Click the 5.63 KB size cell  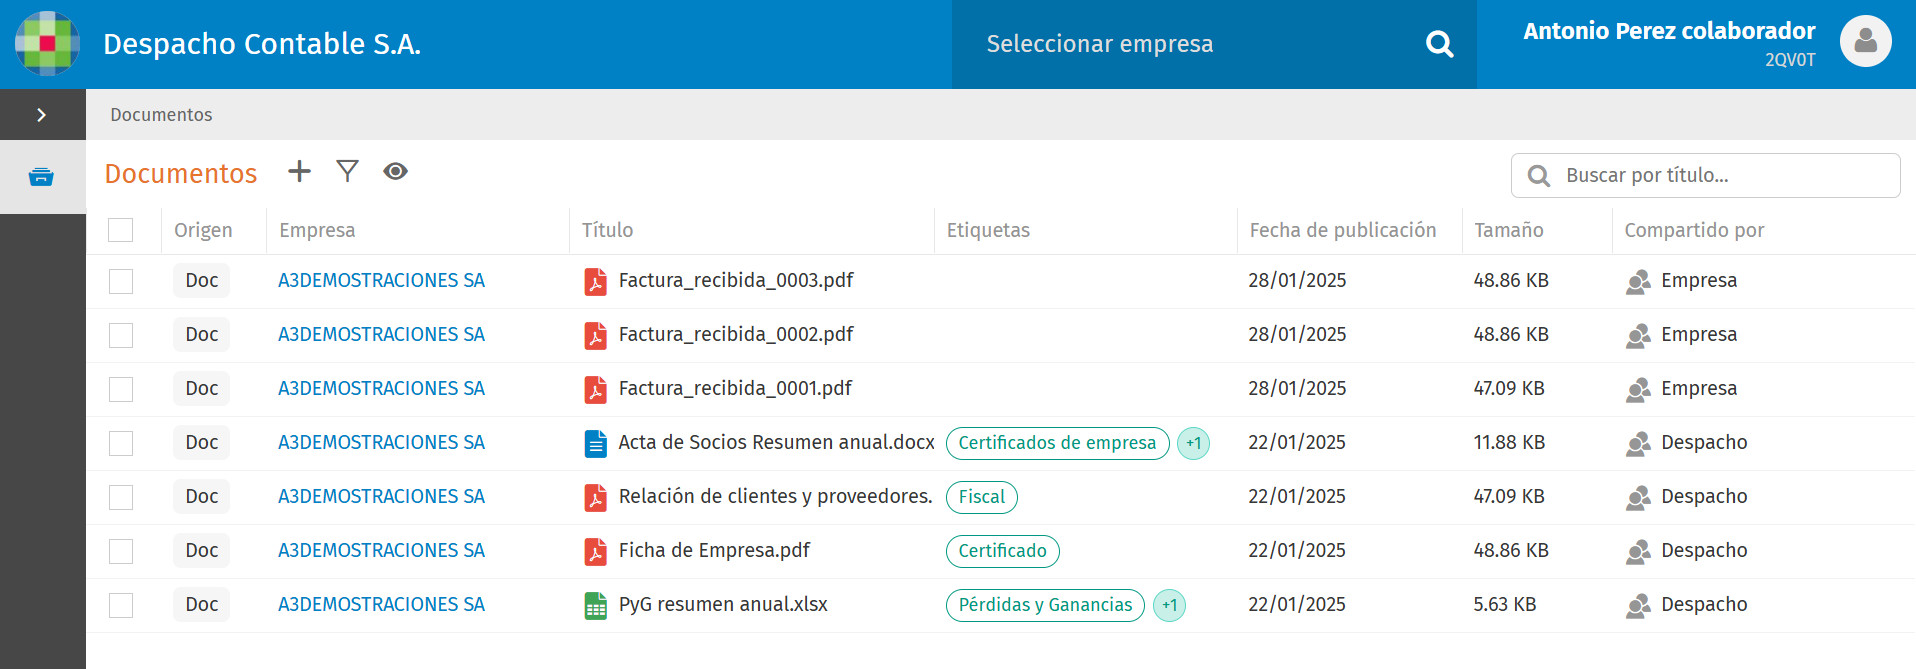pos(1505,605)
